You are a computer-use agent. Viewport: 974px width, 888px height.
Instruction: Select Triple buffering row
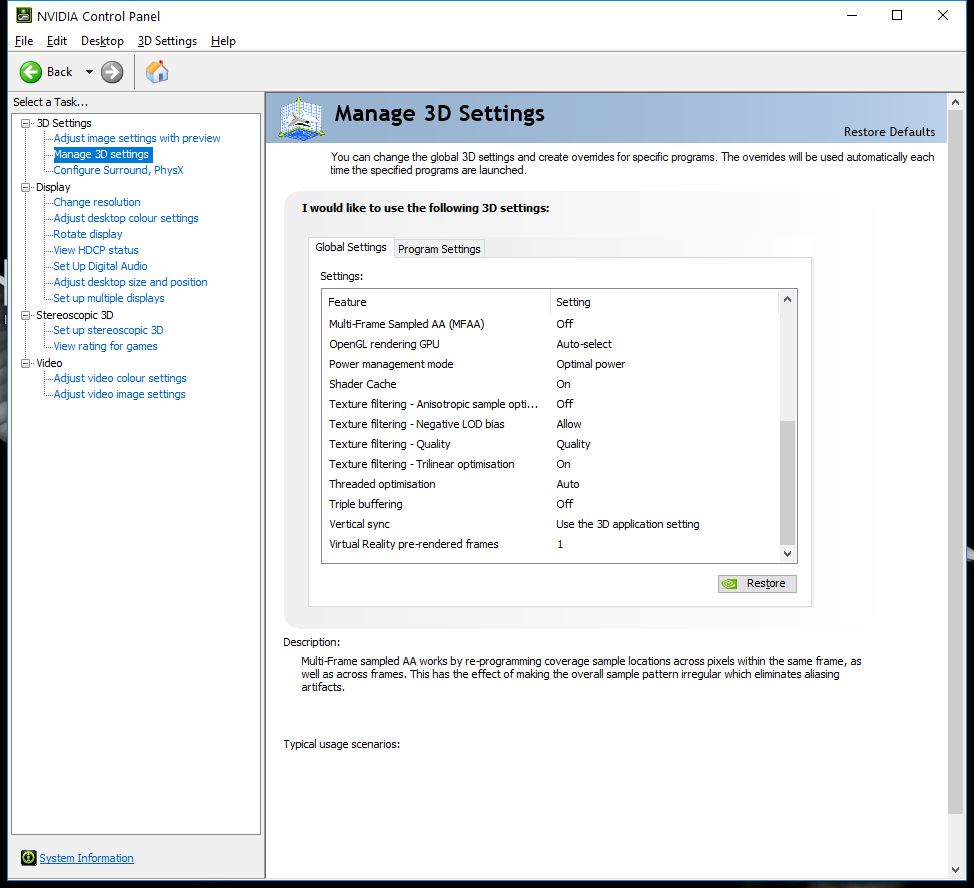click(x=550, y=504)
